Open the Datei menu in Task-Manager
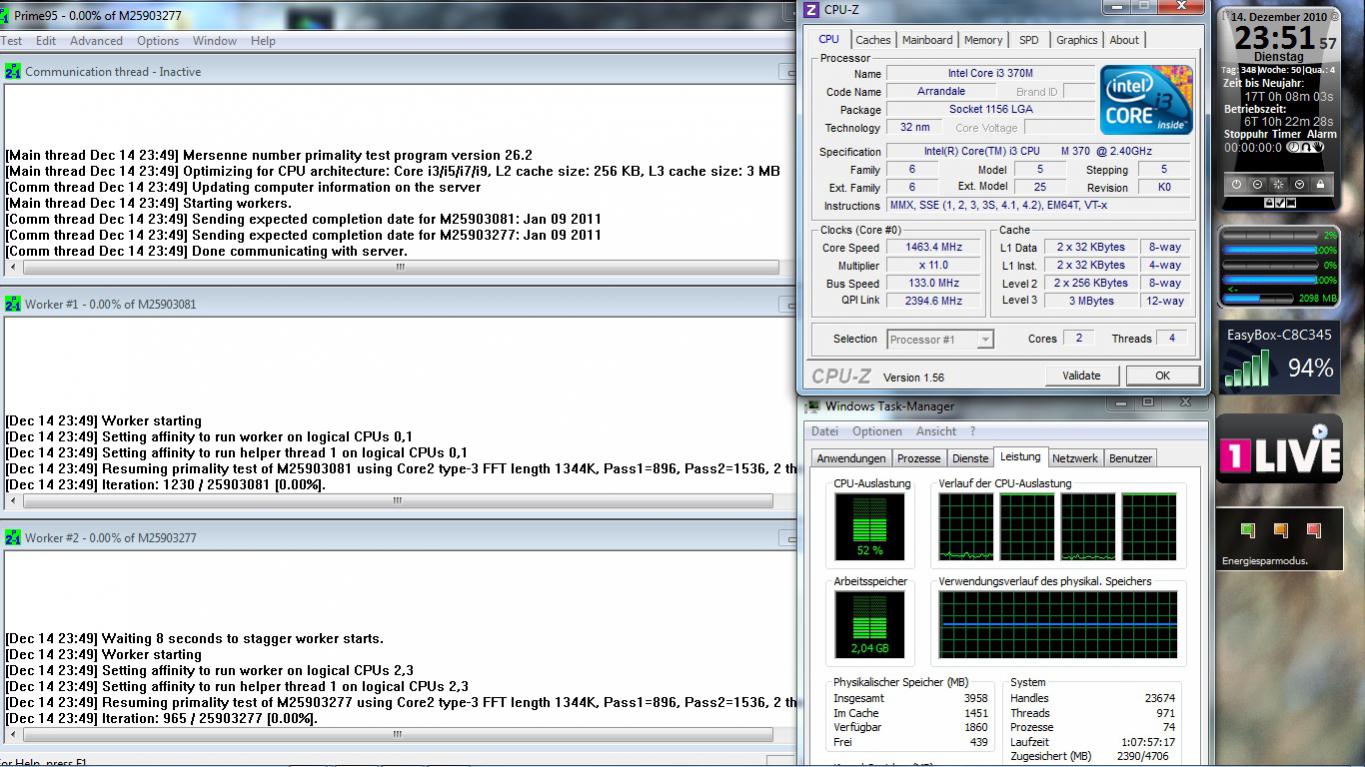The width and height of the screenshot is (1365, 767). (x=825, y=432)
